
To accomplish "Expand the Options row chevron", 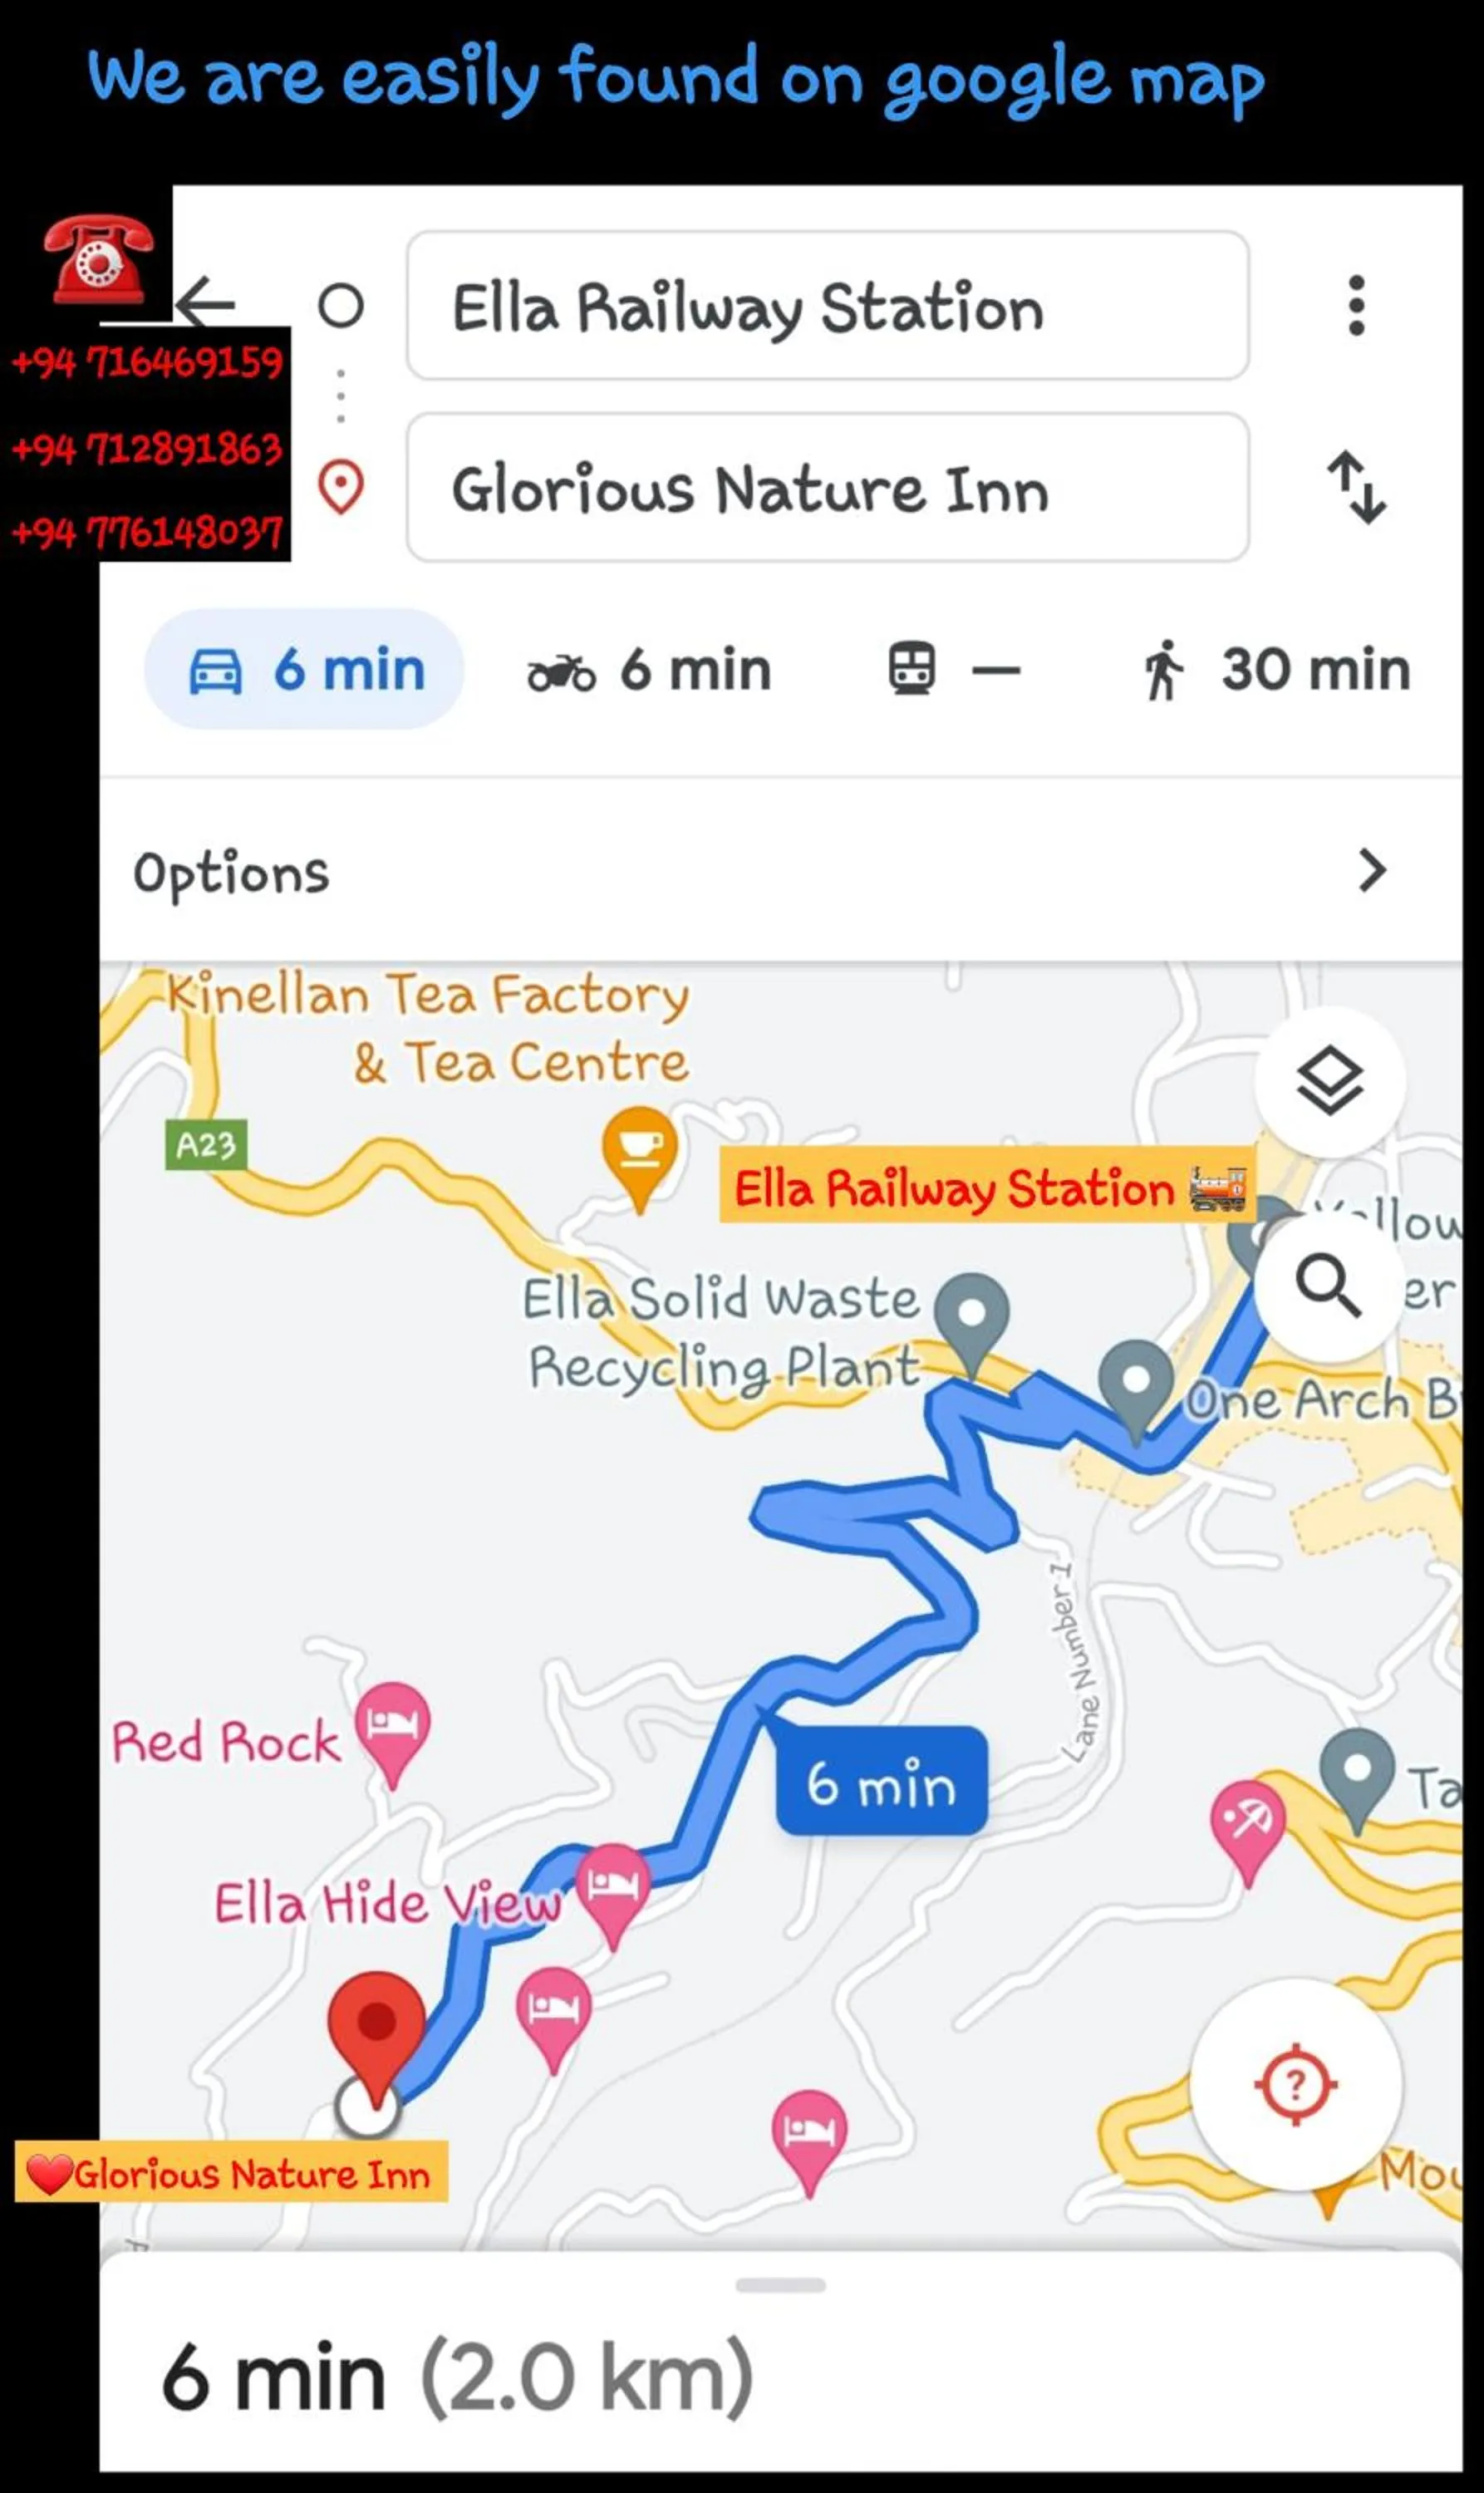I will (x=1372, y=871).
